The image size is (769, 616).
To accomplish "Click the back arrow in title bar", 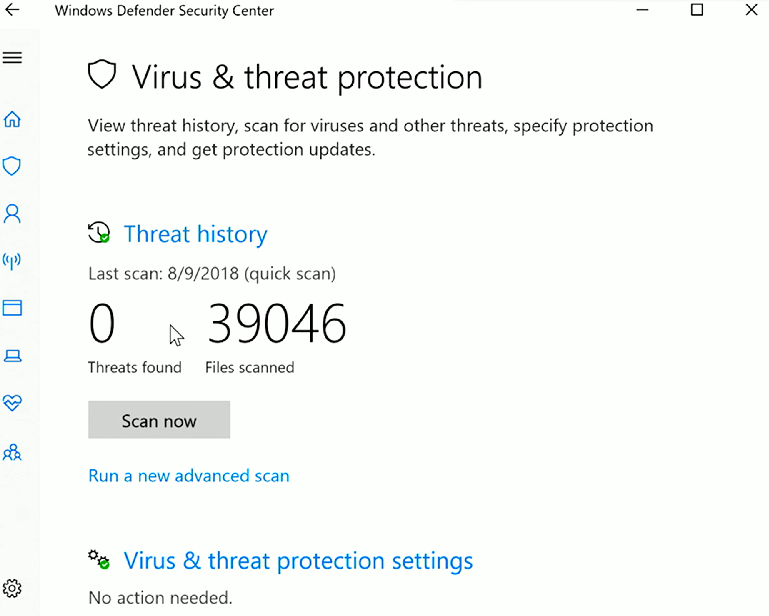I will 12,10.
